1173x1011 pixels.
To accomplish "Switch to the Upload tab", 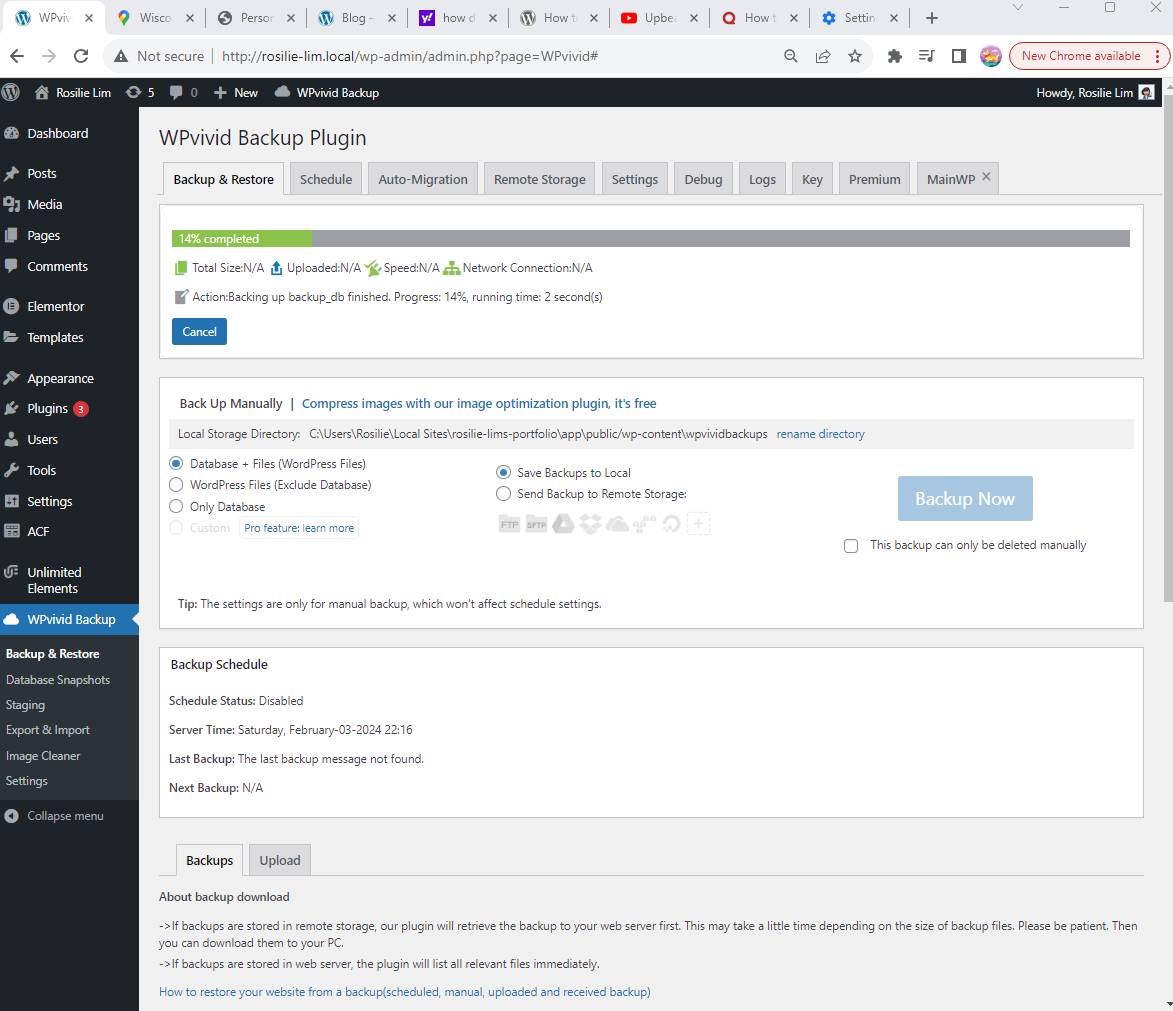I will coord(280,860).
